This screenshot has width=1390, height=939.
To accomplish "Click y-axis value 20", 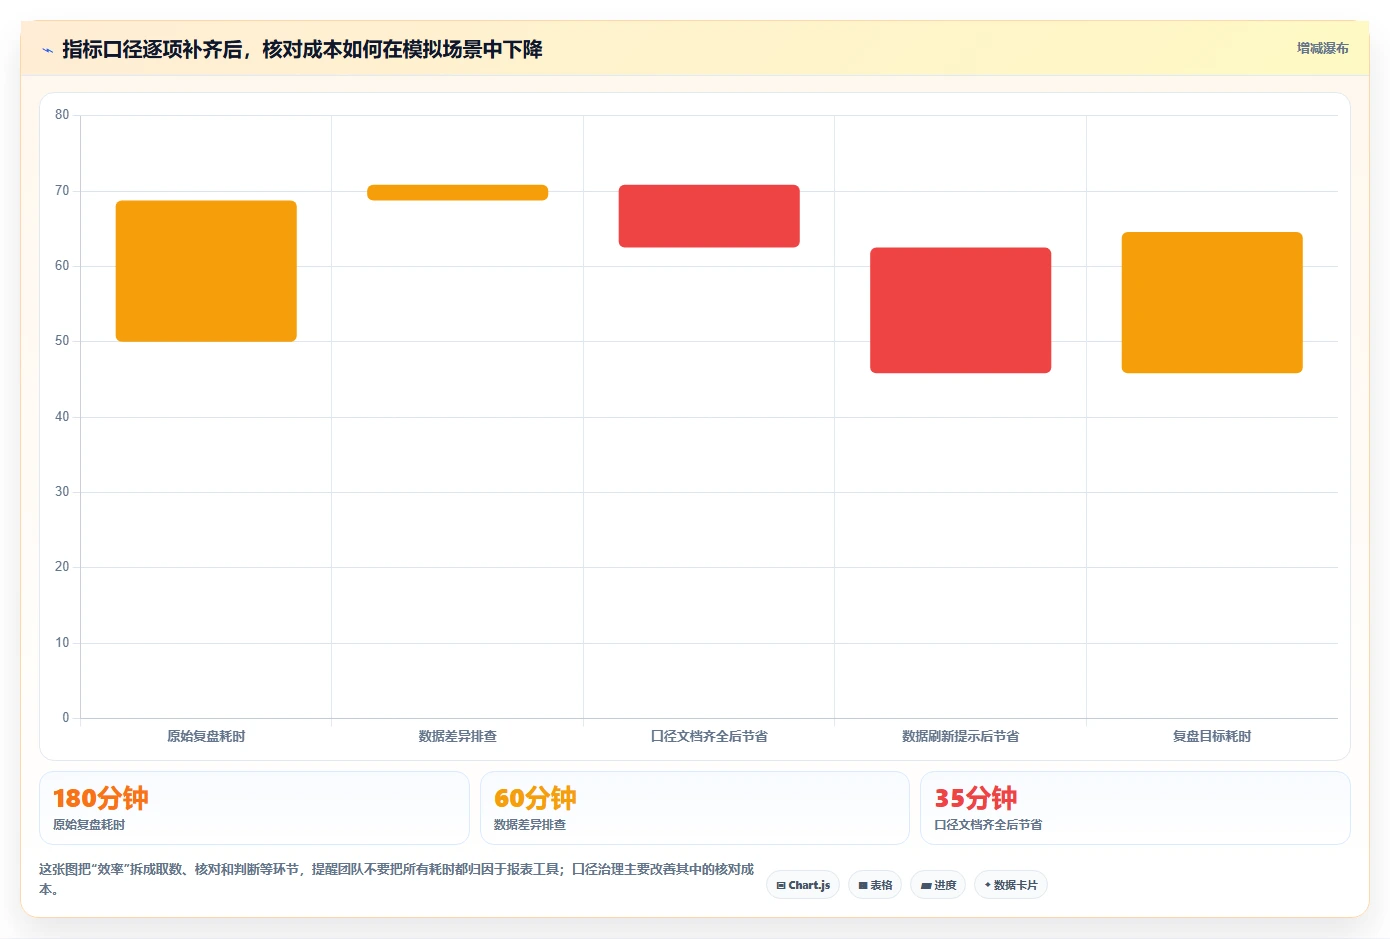I will pyautogui.click(x=62, y=567).
